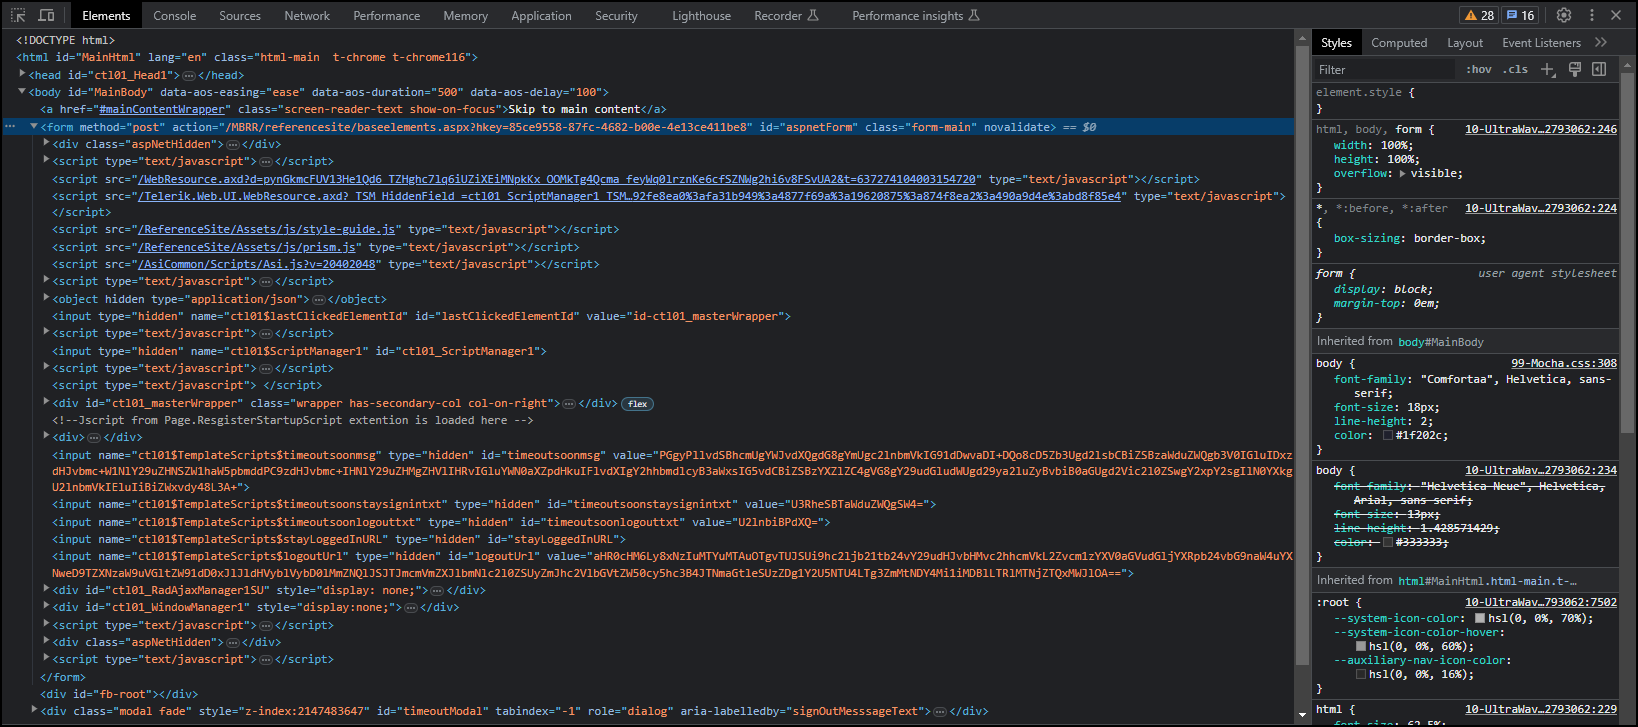
Task: Open the Recorder tab
Action: (x=786, y=15)
